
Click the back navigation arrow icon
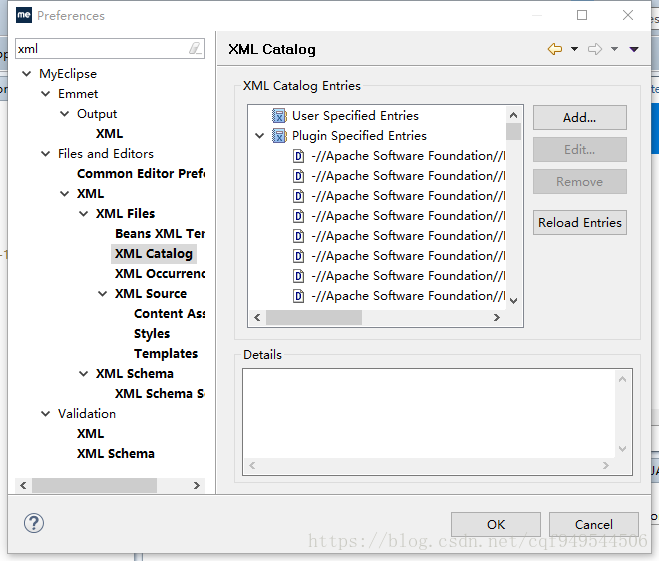tap(555, 49)
